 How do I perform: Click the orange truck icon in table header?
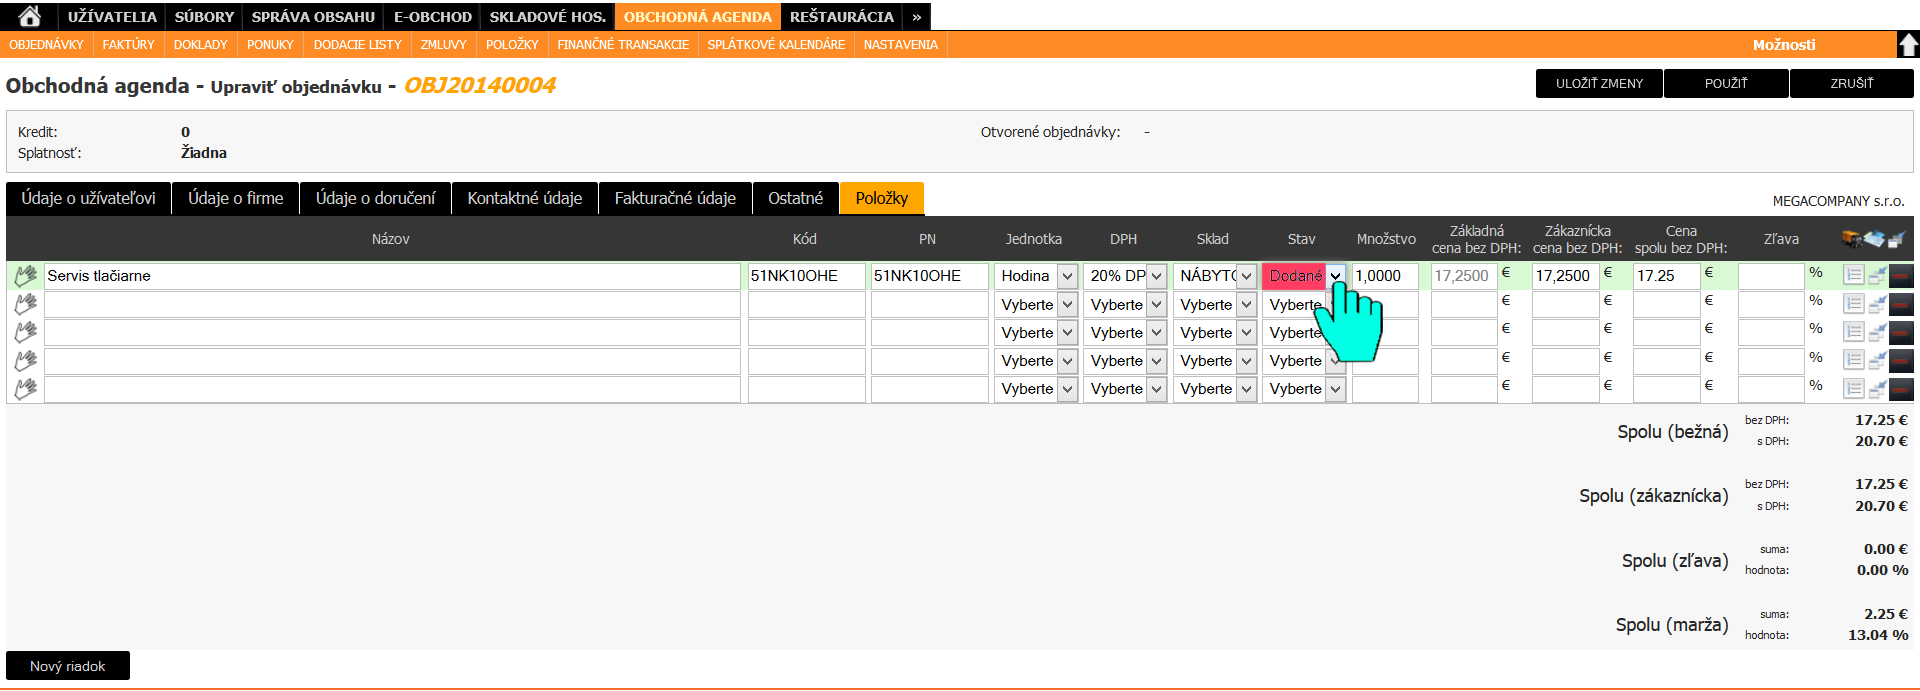click(1852, 239)
